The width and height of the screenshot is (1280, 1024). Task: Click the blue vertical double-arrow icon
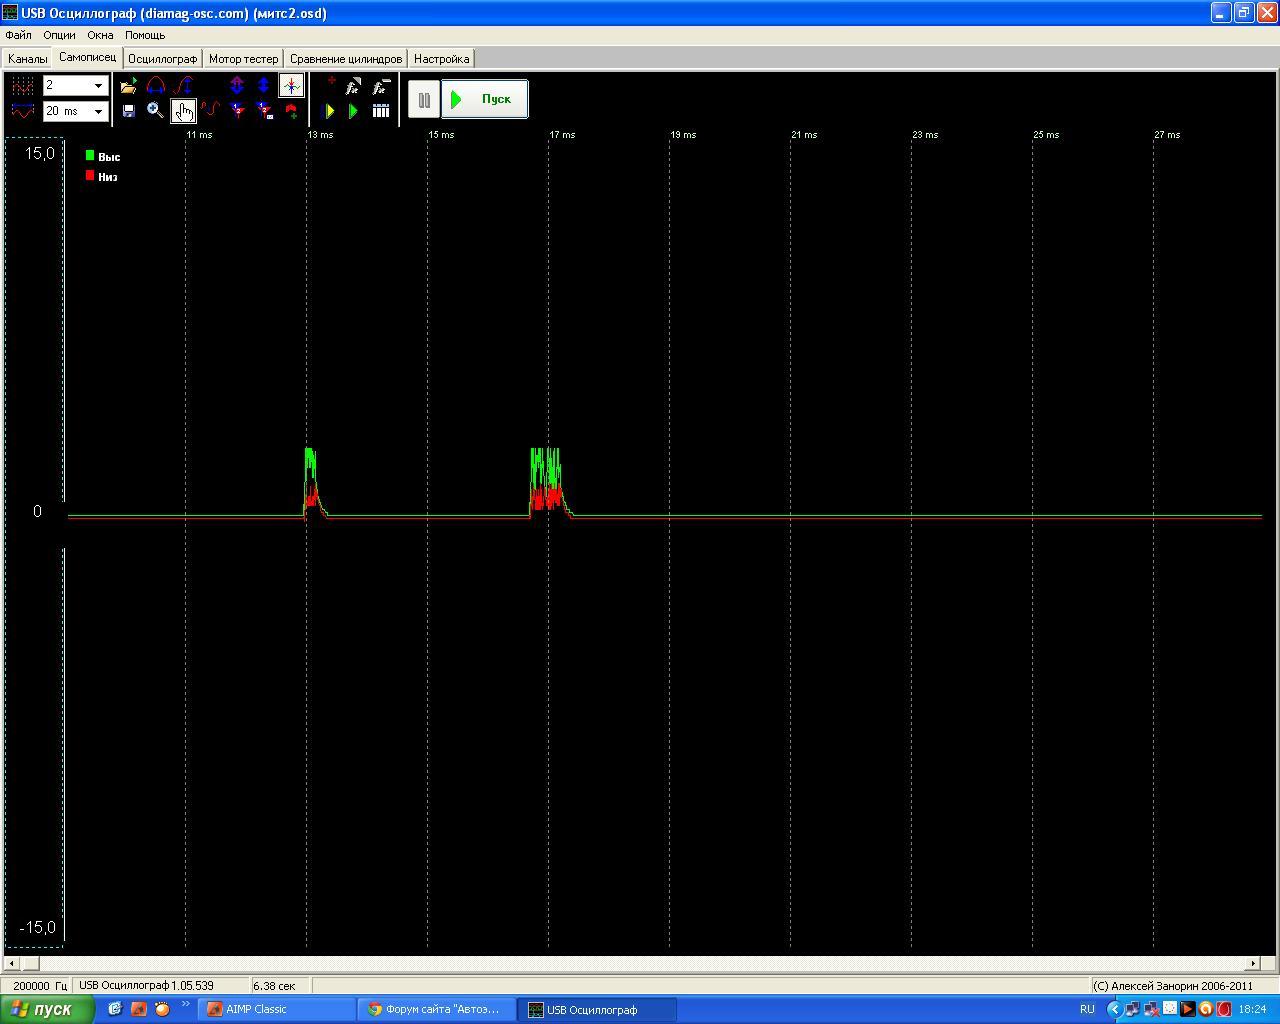point(264,86)
